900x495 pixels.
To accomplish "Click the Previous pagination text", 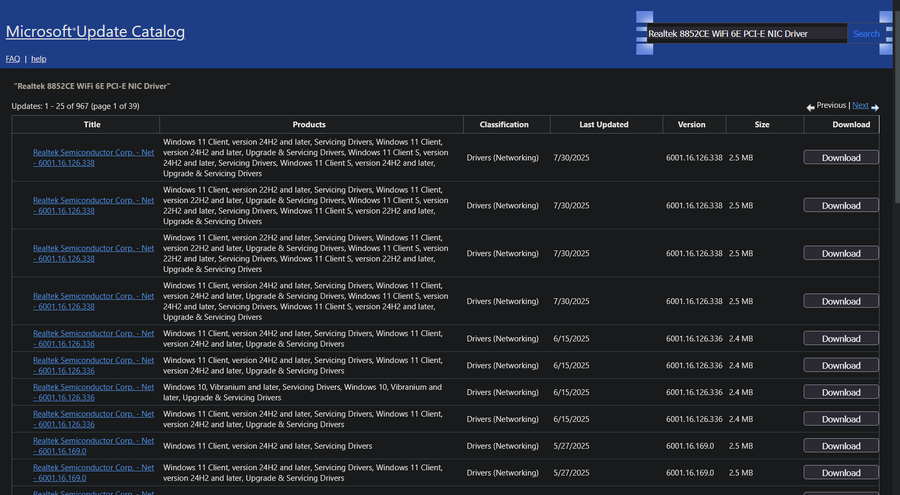I will click(x=831, y=105).
